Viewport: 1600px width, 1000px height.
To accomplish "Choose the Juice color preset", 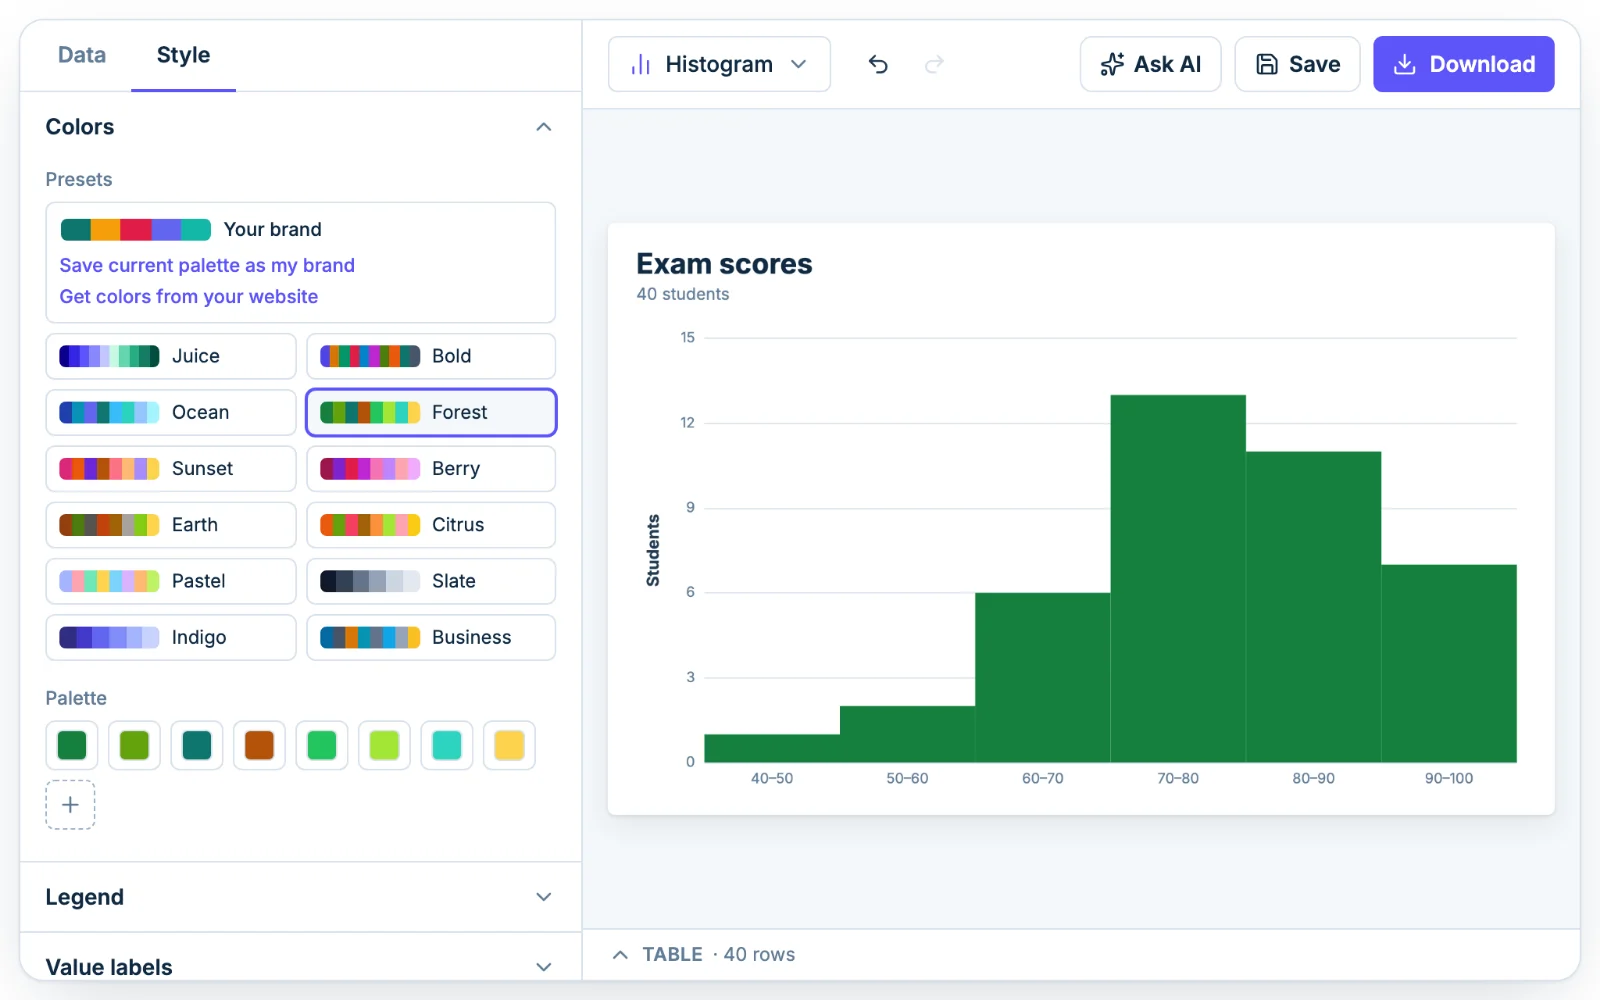I will click(x=171, y=356).
